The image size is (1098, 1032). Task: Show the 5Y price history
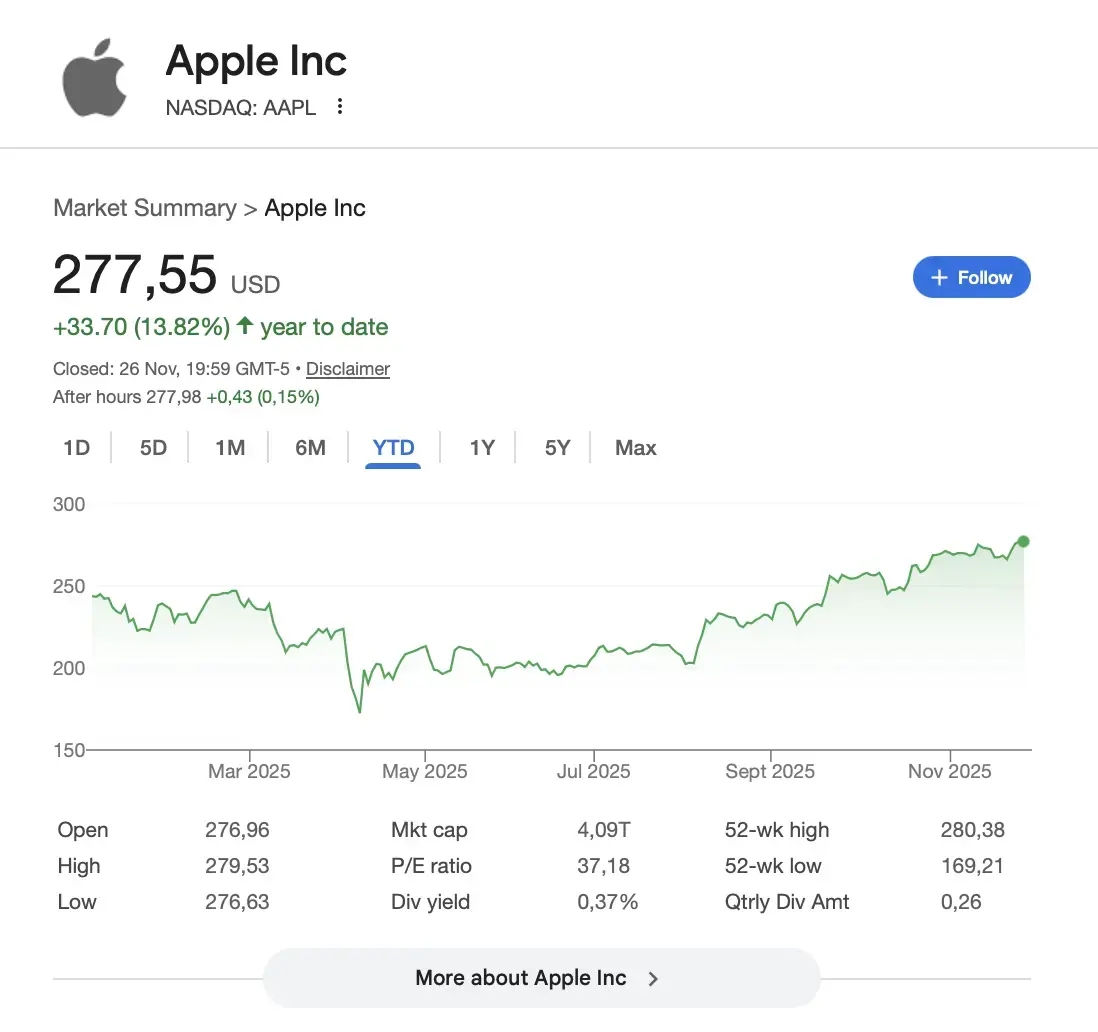557,448
